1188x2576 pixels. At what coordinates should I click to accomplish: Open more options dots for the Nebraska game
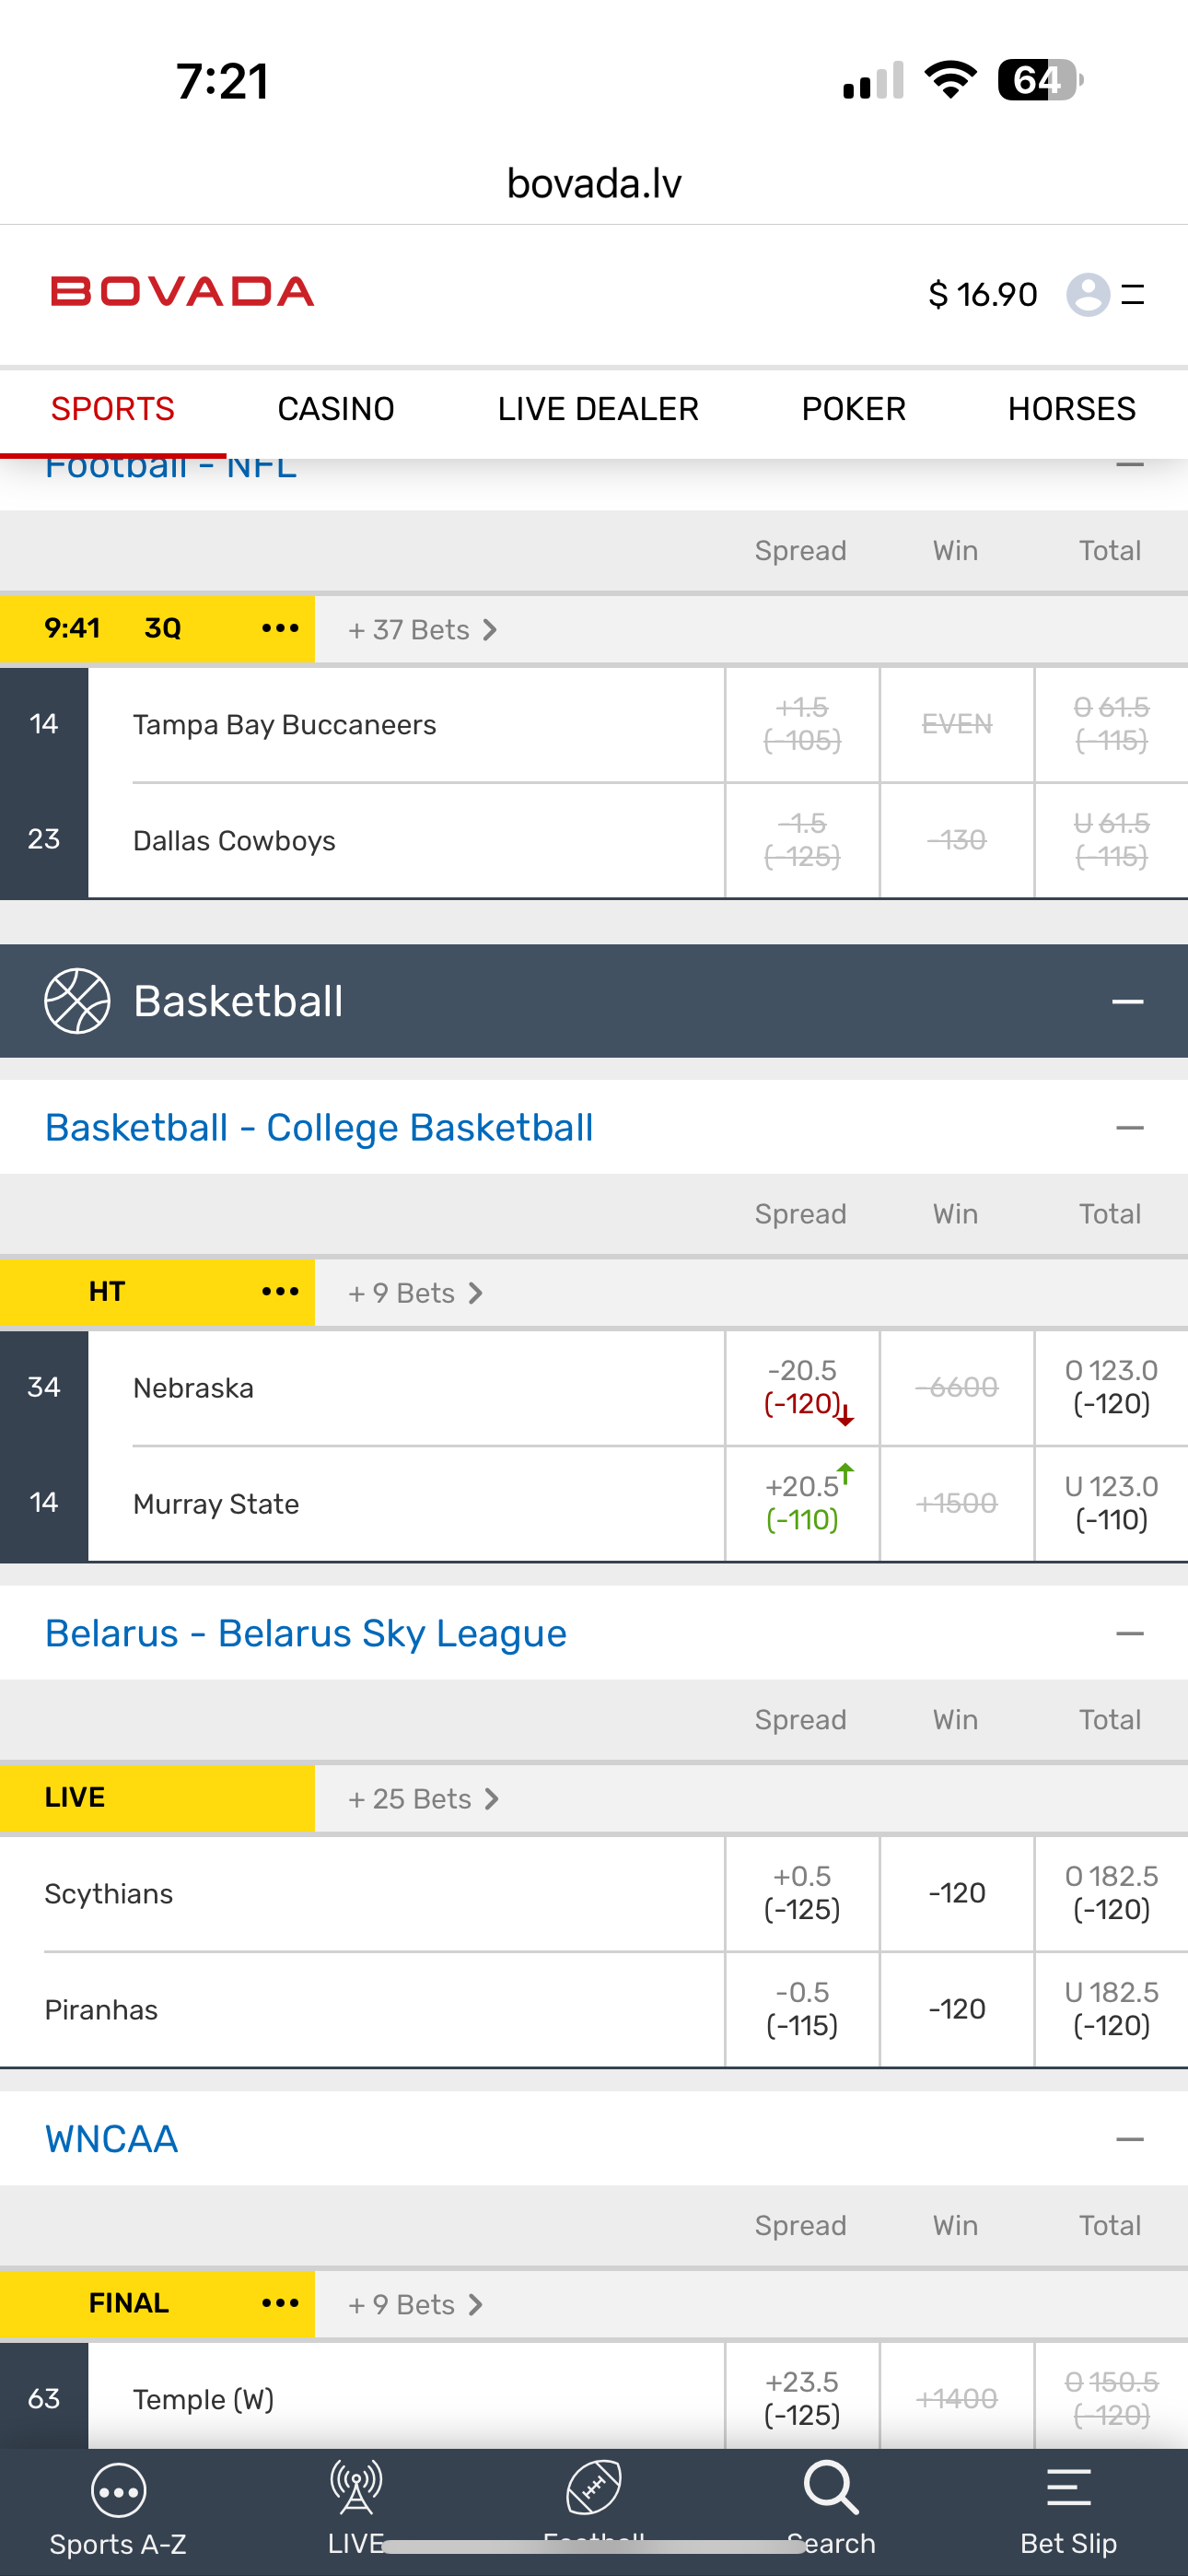[280, 1291]
